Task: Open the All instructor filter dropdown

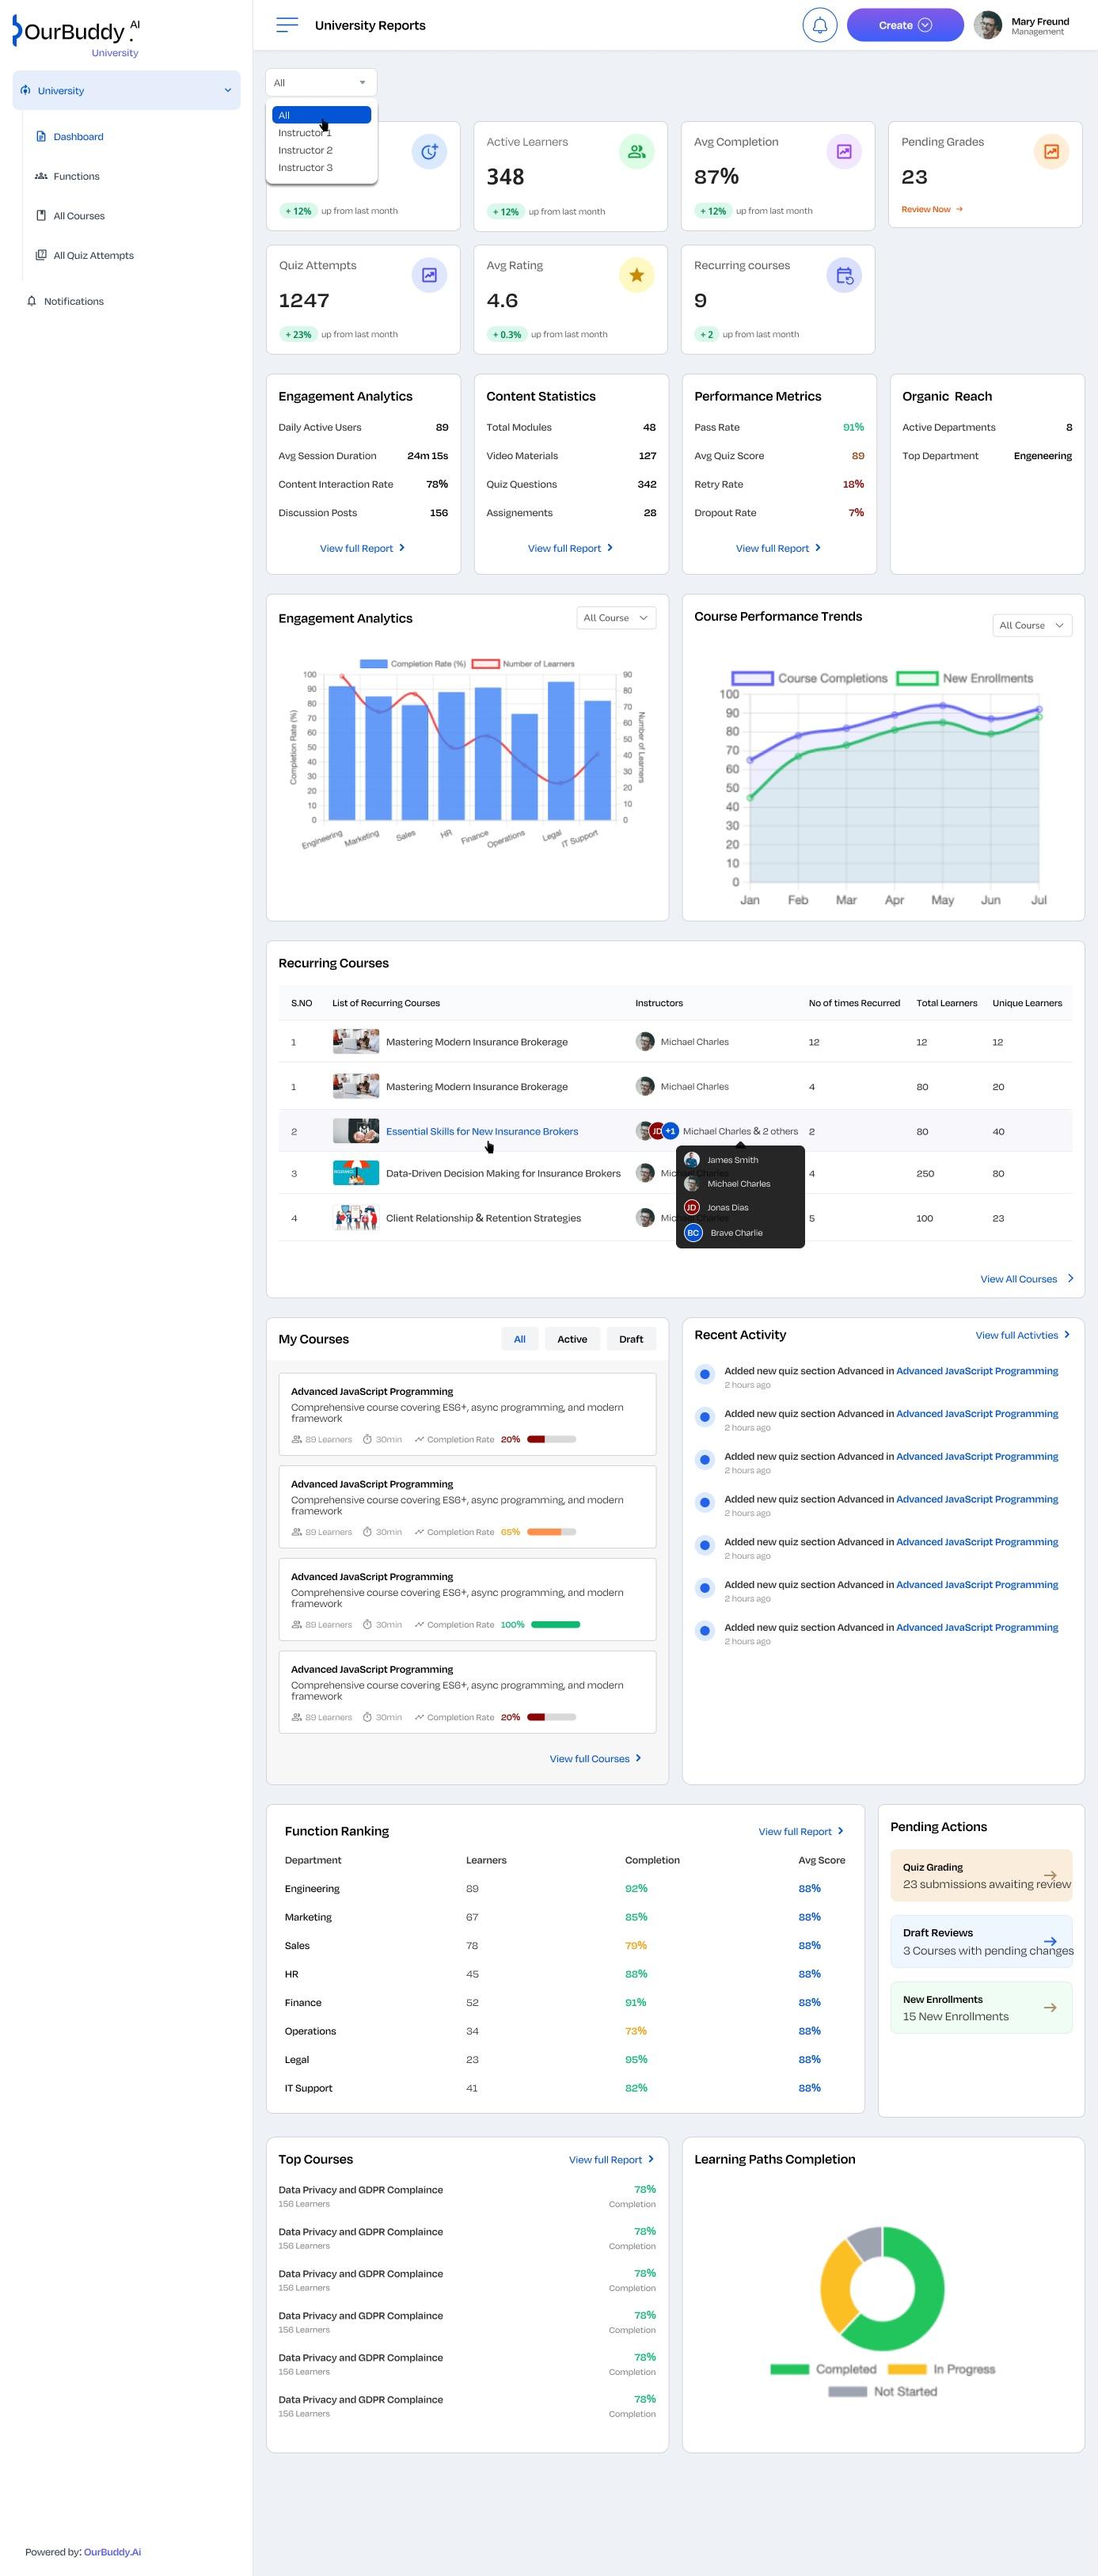Action: [x=321, y=83]
